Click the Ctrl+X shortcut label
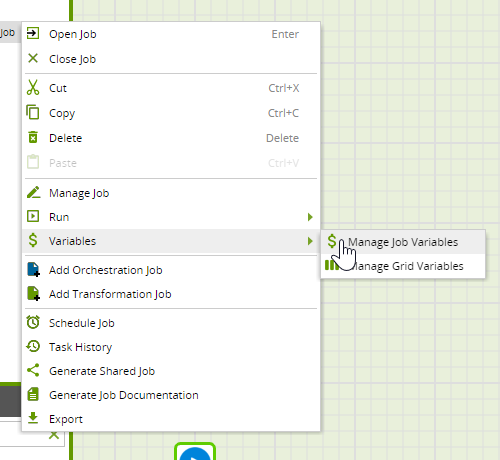 tap(284, 88)
